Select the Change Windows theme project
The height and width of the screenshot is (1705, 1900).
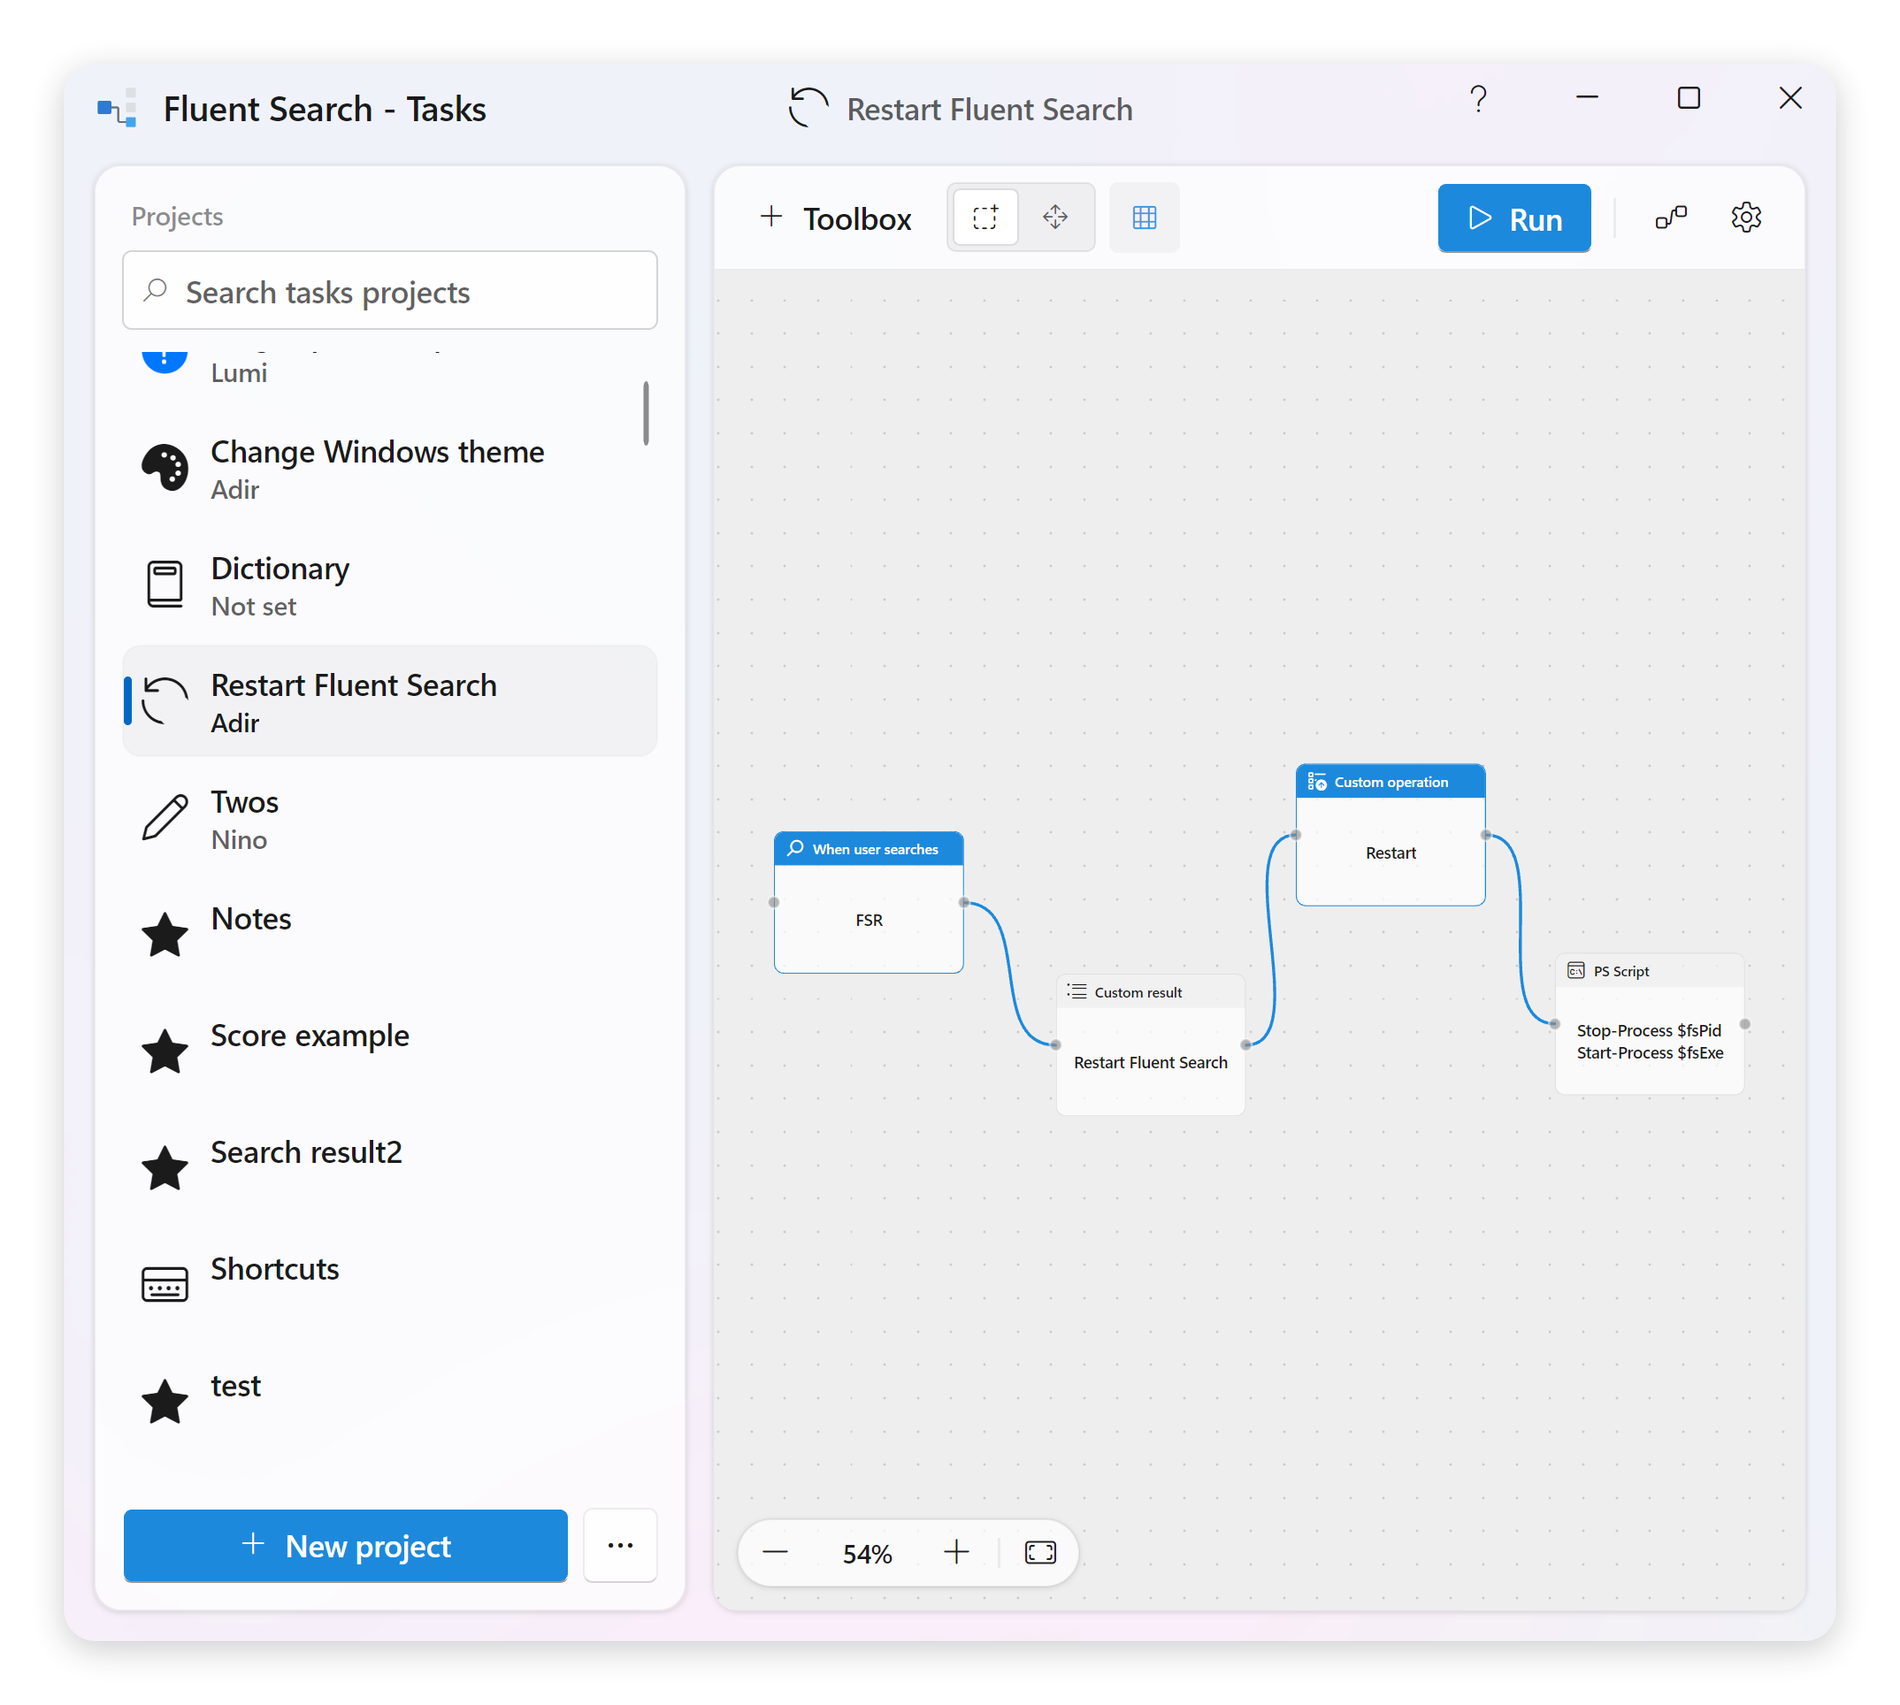click(390, 468)
